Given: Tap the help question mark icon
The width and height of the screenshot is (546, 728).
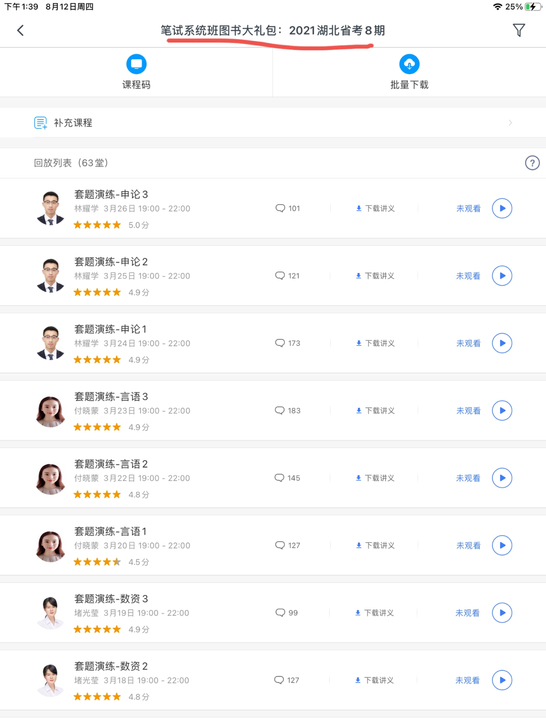Looking at the screenshot, I should coord(532,163).
